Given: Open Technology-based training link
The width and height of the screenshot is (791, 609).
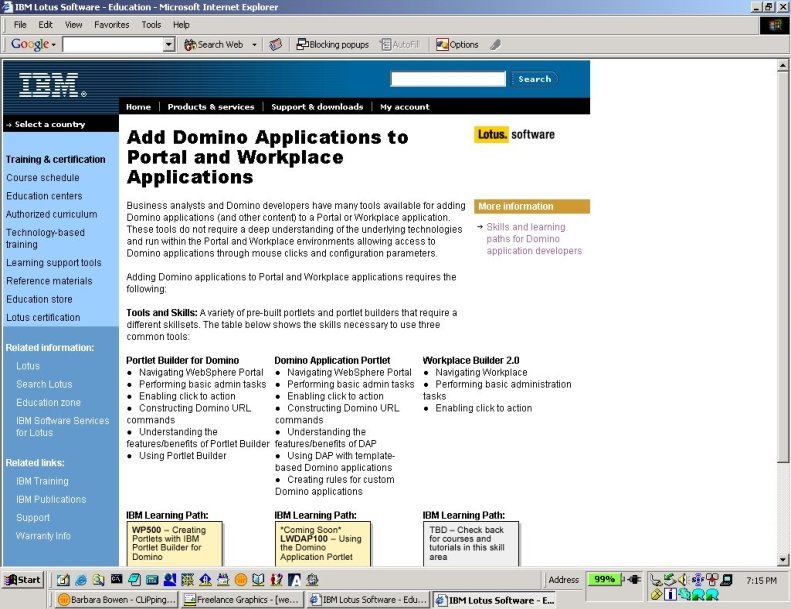Looking at the screenshot, I should [x=45, y=238].
